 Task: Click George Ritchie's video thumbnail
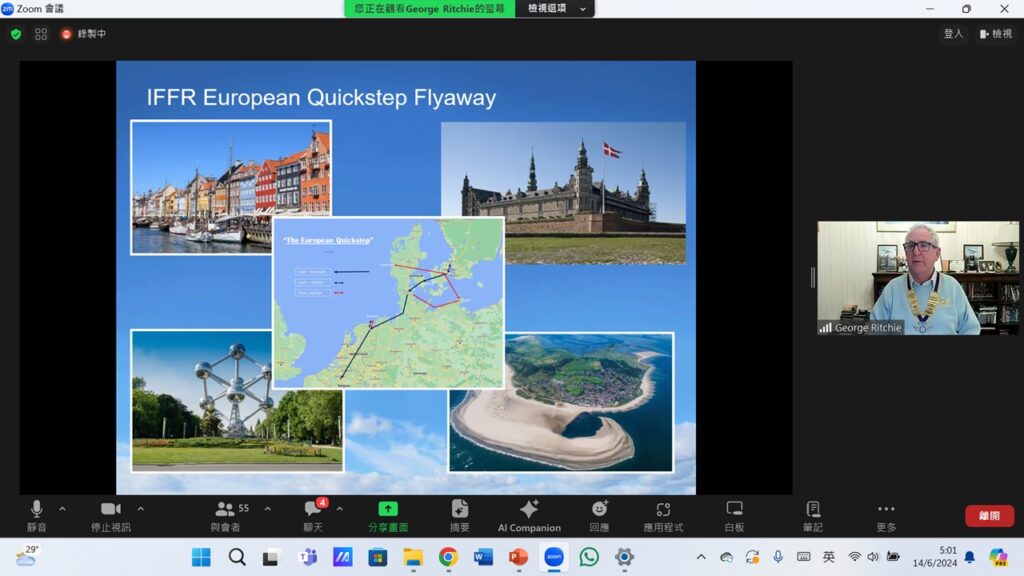point(918,278)
